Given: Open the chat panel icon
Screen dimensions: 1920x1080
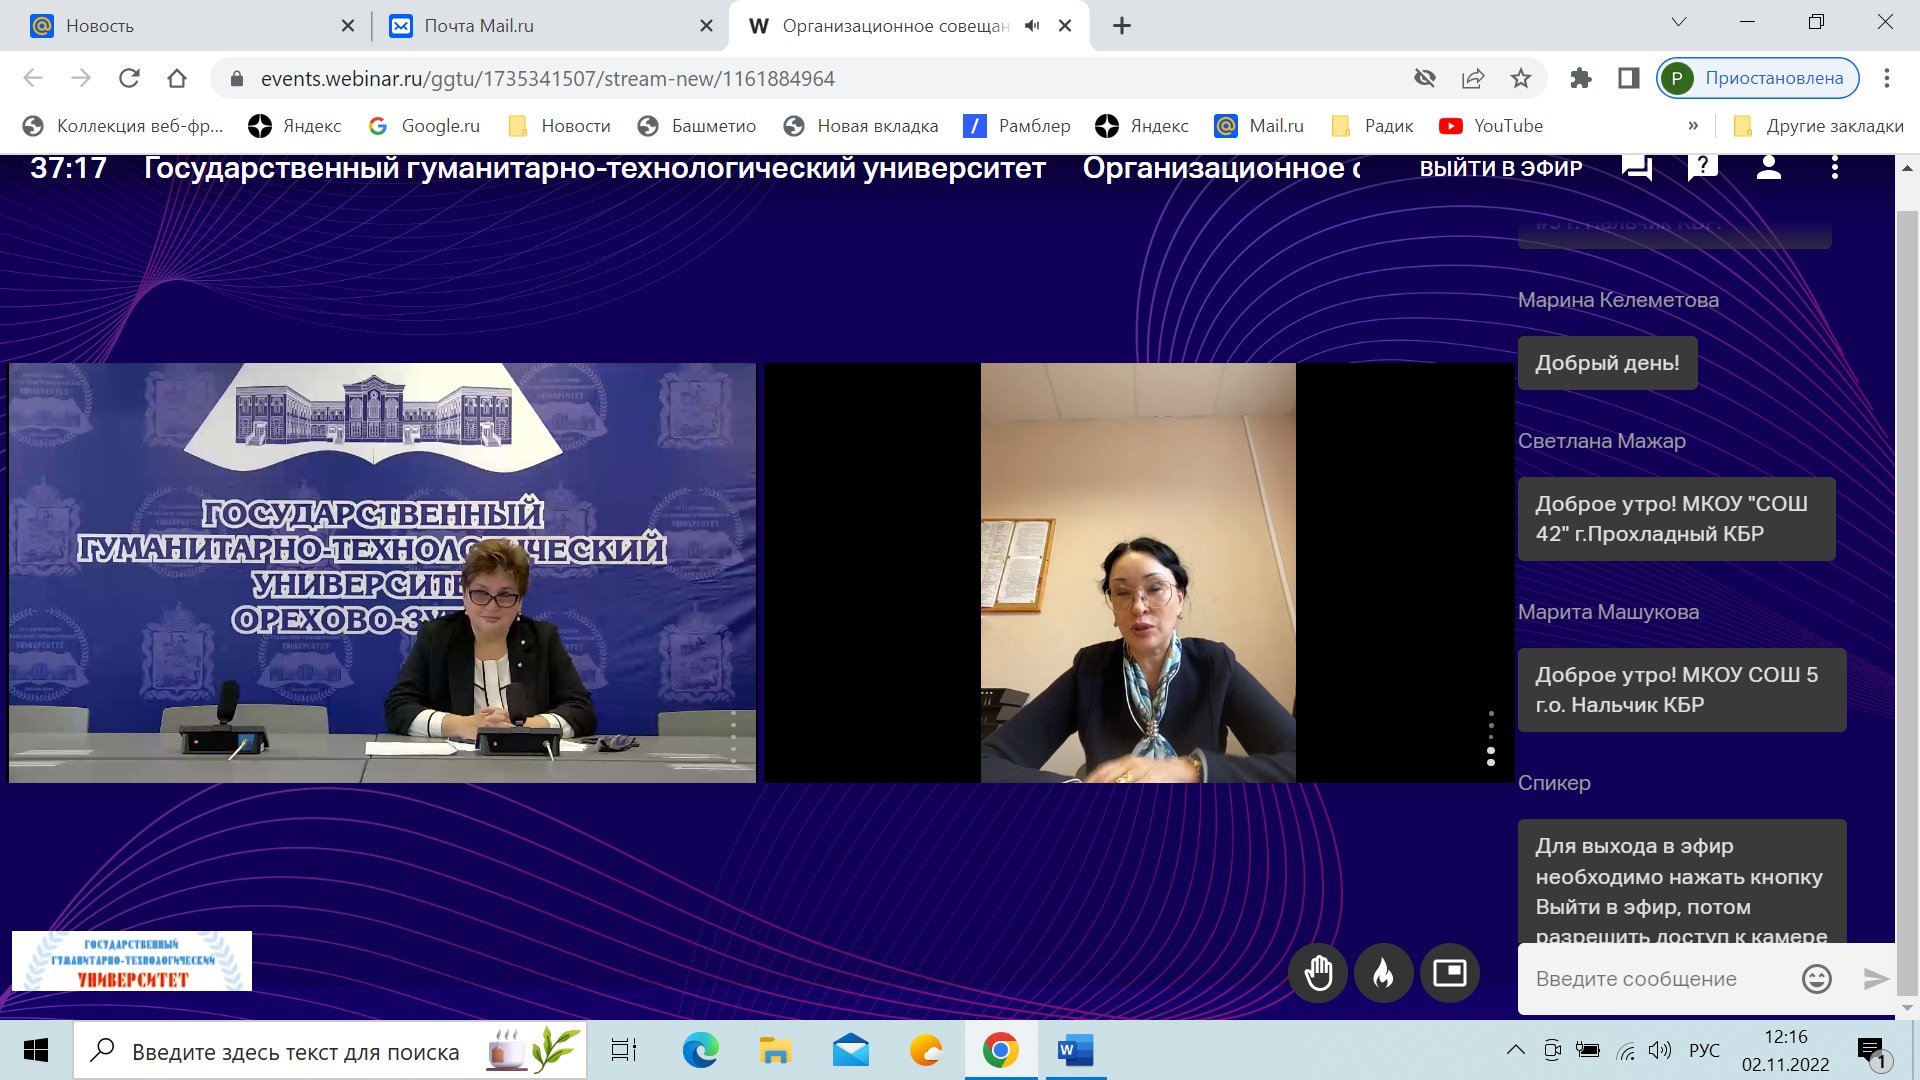Looking at the screenshot, I should point(1637,167).
